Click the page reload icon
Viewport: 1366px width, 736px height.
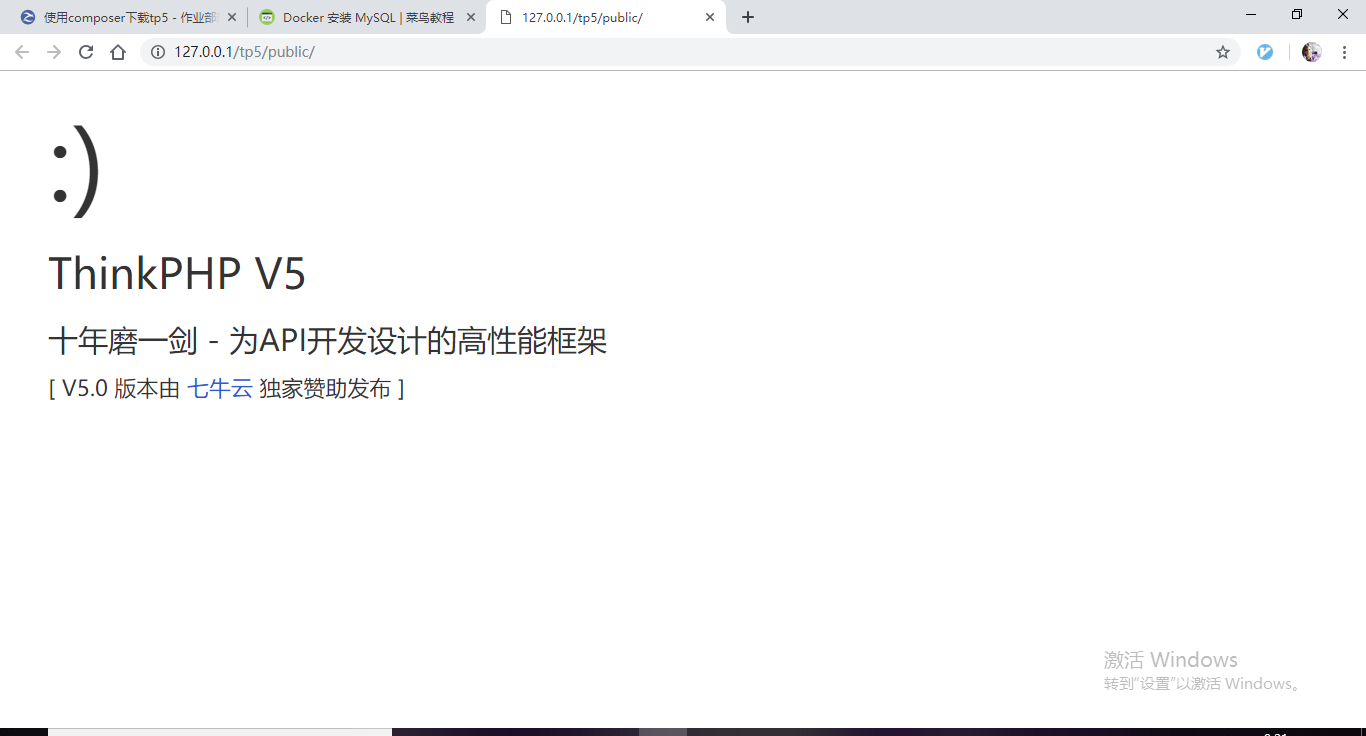85,51
